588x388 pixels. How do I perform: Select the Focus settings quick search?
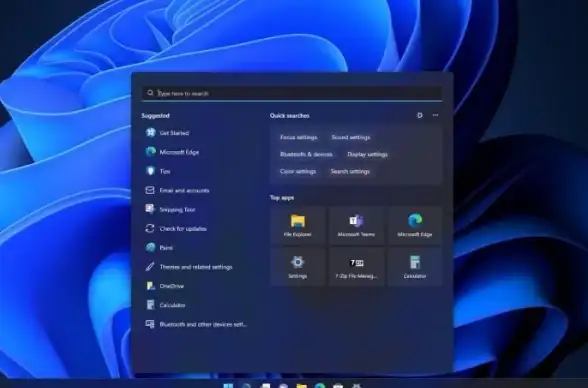[298, 137]
